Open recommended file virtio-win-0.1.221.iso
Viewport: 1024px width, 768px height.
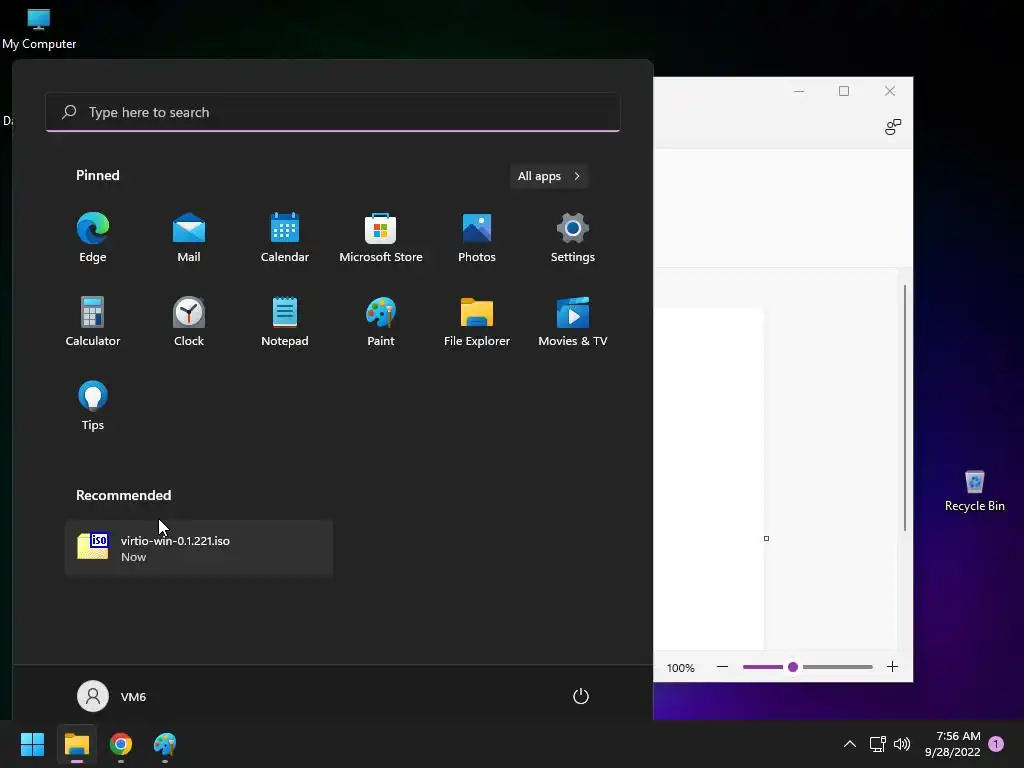click(x=199, y=549)
